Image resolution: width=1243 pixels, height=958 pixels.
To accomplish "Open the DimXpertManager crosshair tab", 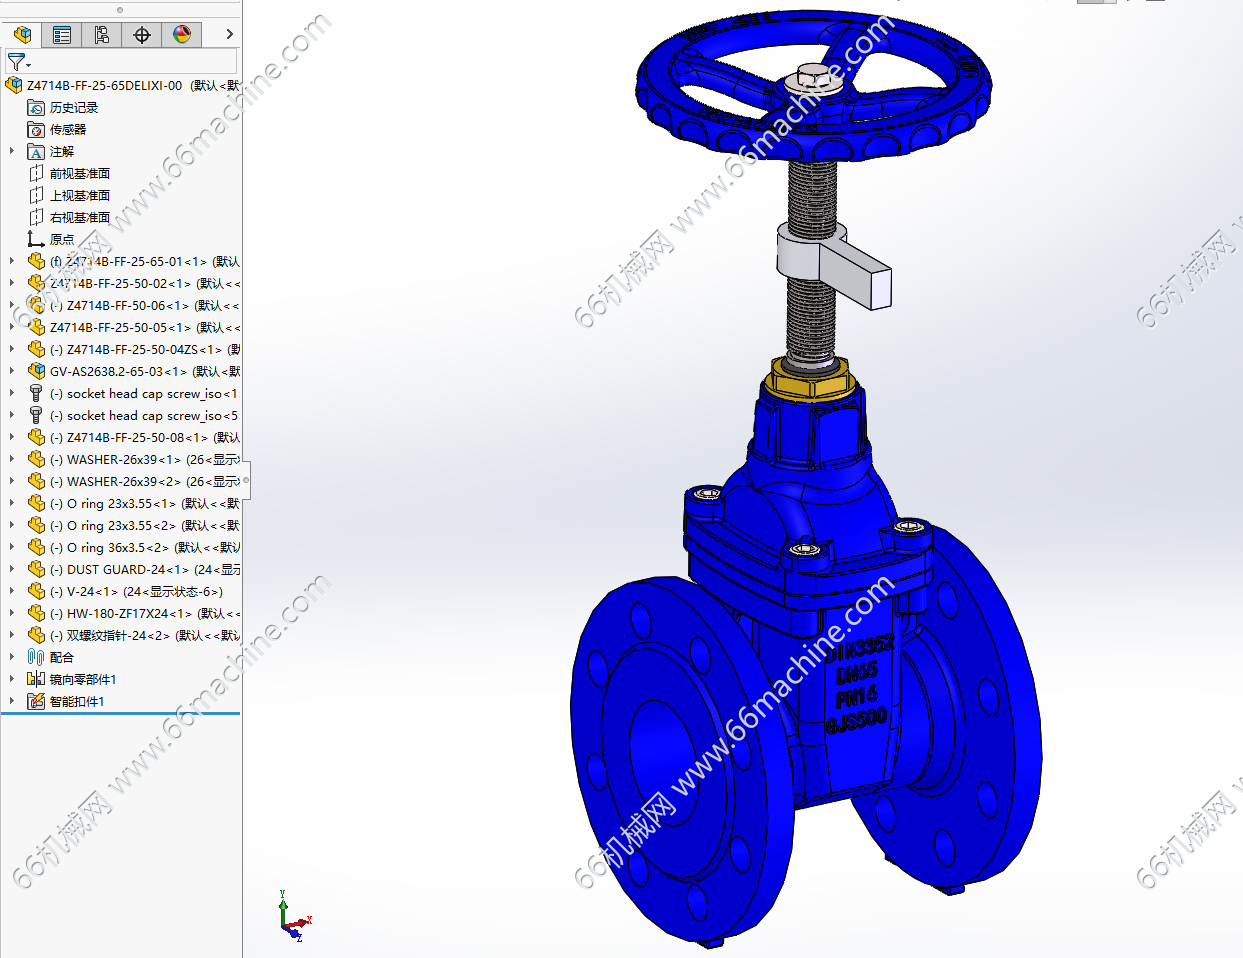I will click(142, 35).
